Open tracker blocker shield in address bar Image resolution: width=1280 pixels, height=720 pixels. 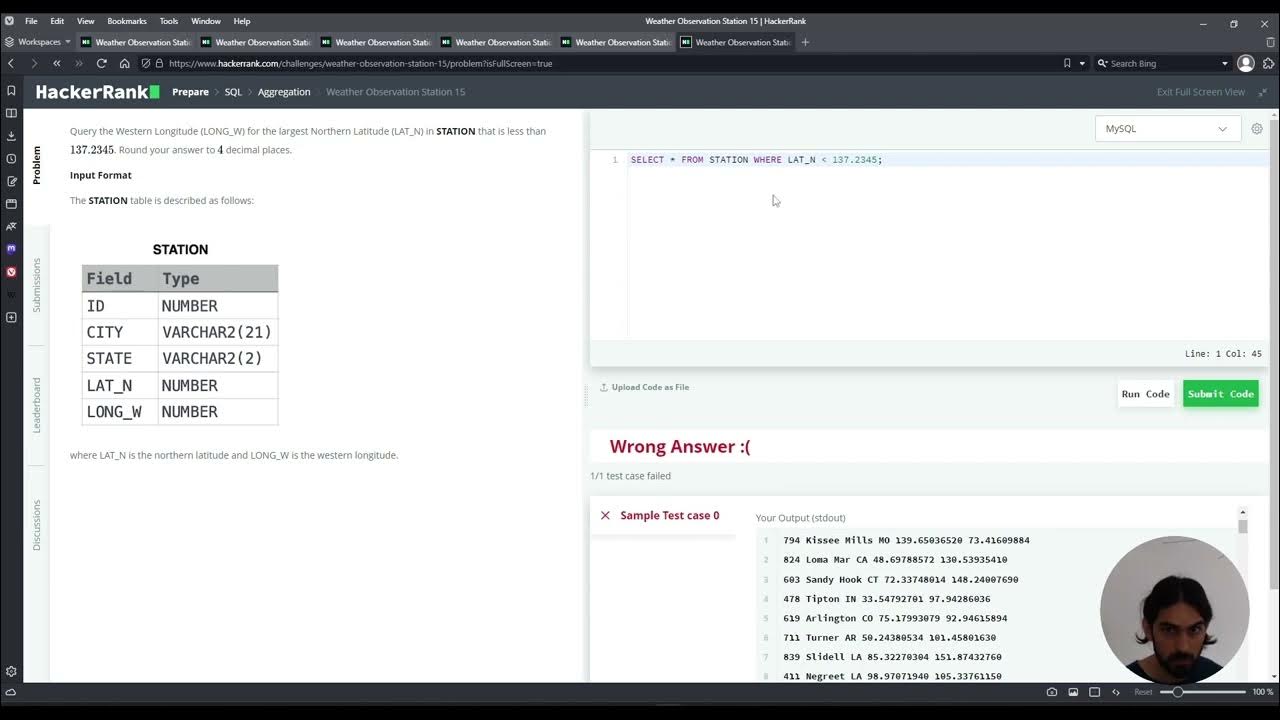pos(146,63)
